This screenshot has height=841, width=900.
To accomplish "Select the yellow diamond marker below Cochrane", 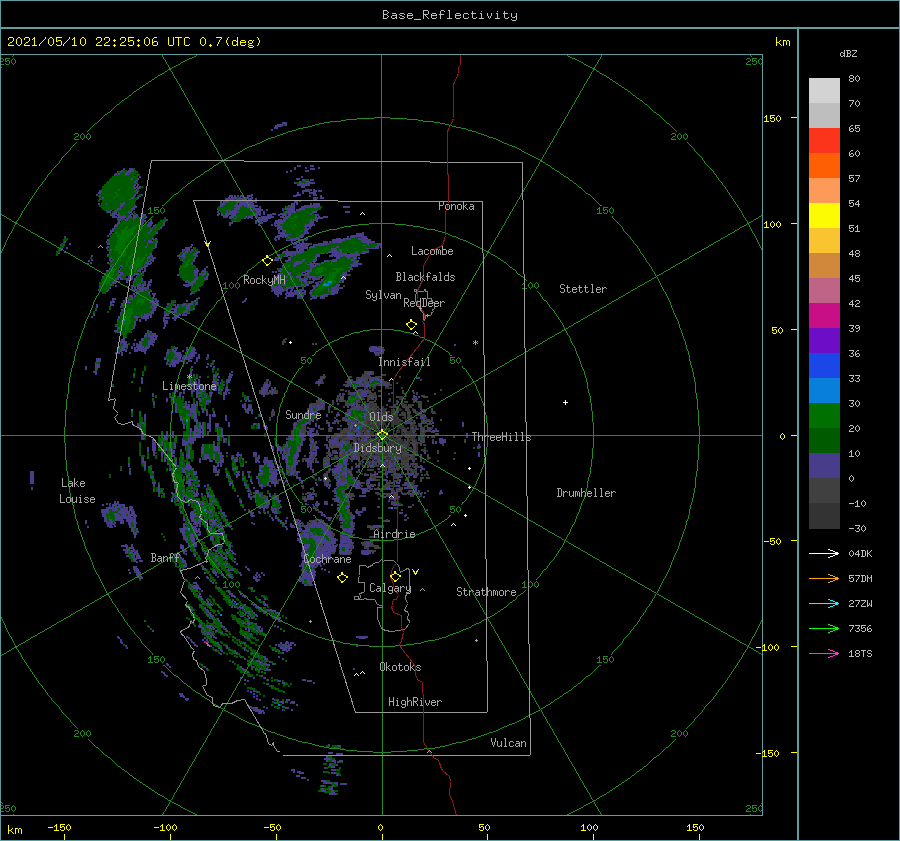I will [x=342, y=578].
